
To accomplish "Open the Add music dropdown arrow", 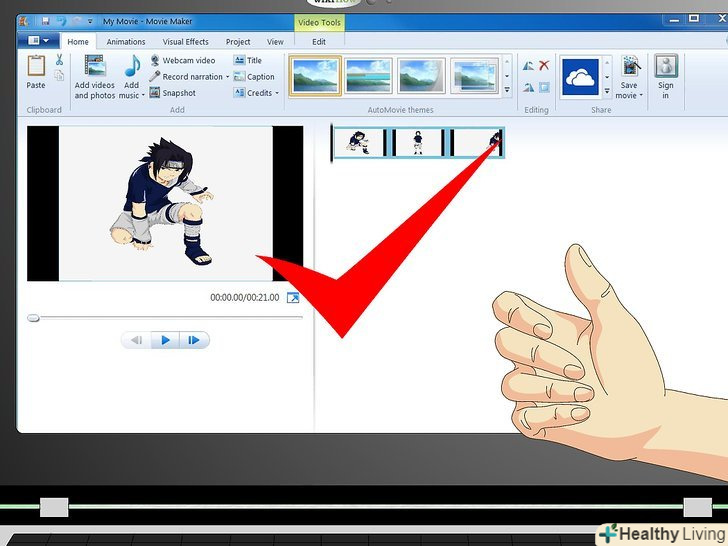I will (x=143, y=95).
